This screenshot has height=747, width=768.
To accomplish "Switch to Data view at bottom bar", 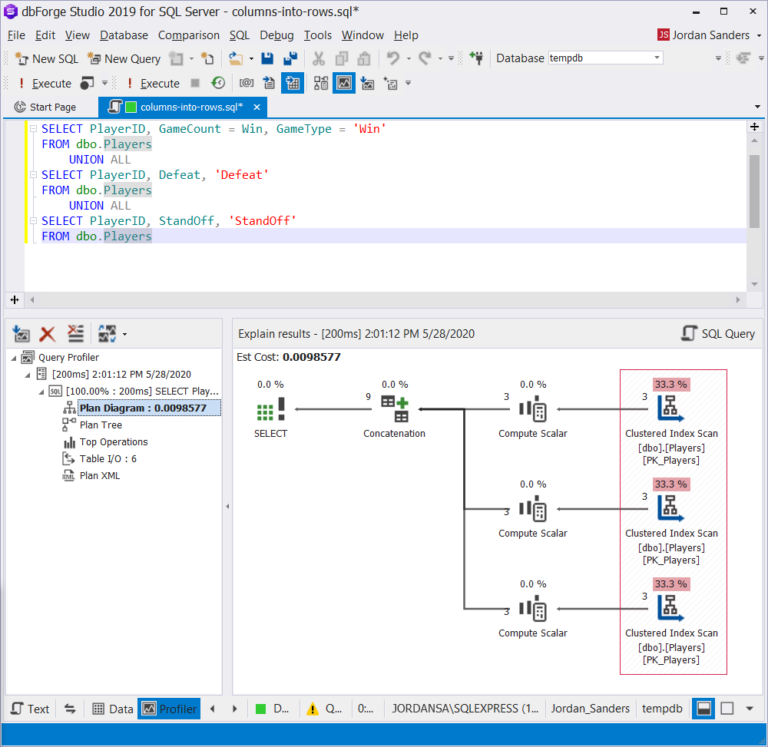I will coord(112,709).
